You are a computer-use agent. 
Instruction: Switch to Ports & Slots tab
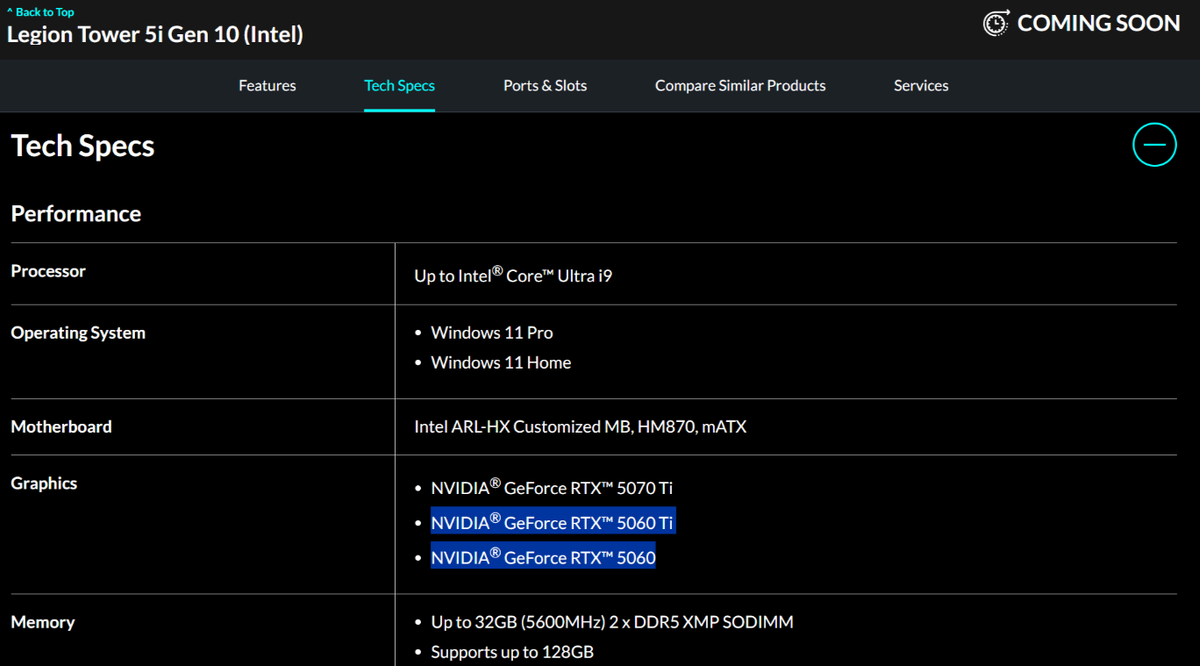point(545,85)
